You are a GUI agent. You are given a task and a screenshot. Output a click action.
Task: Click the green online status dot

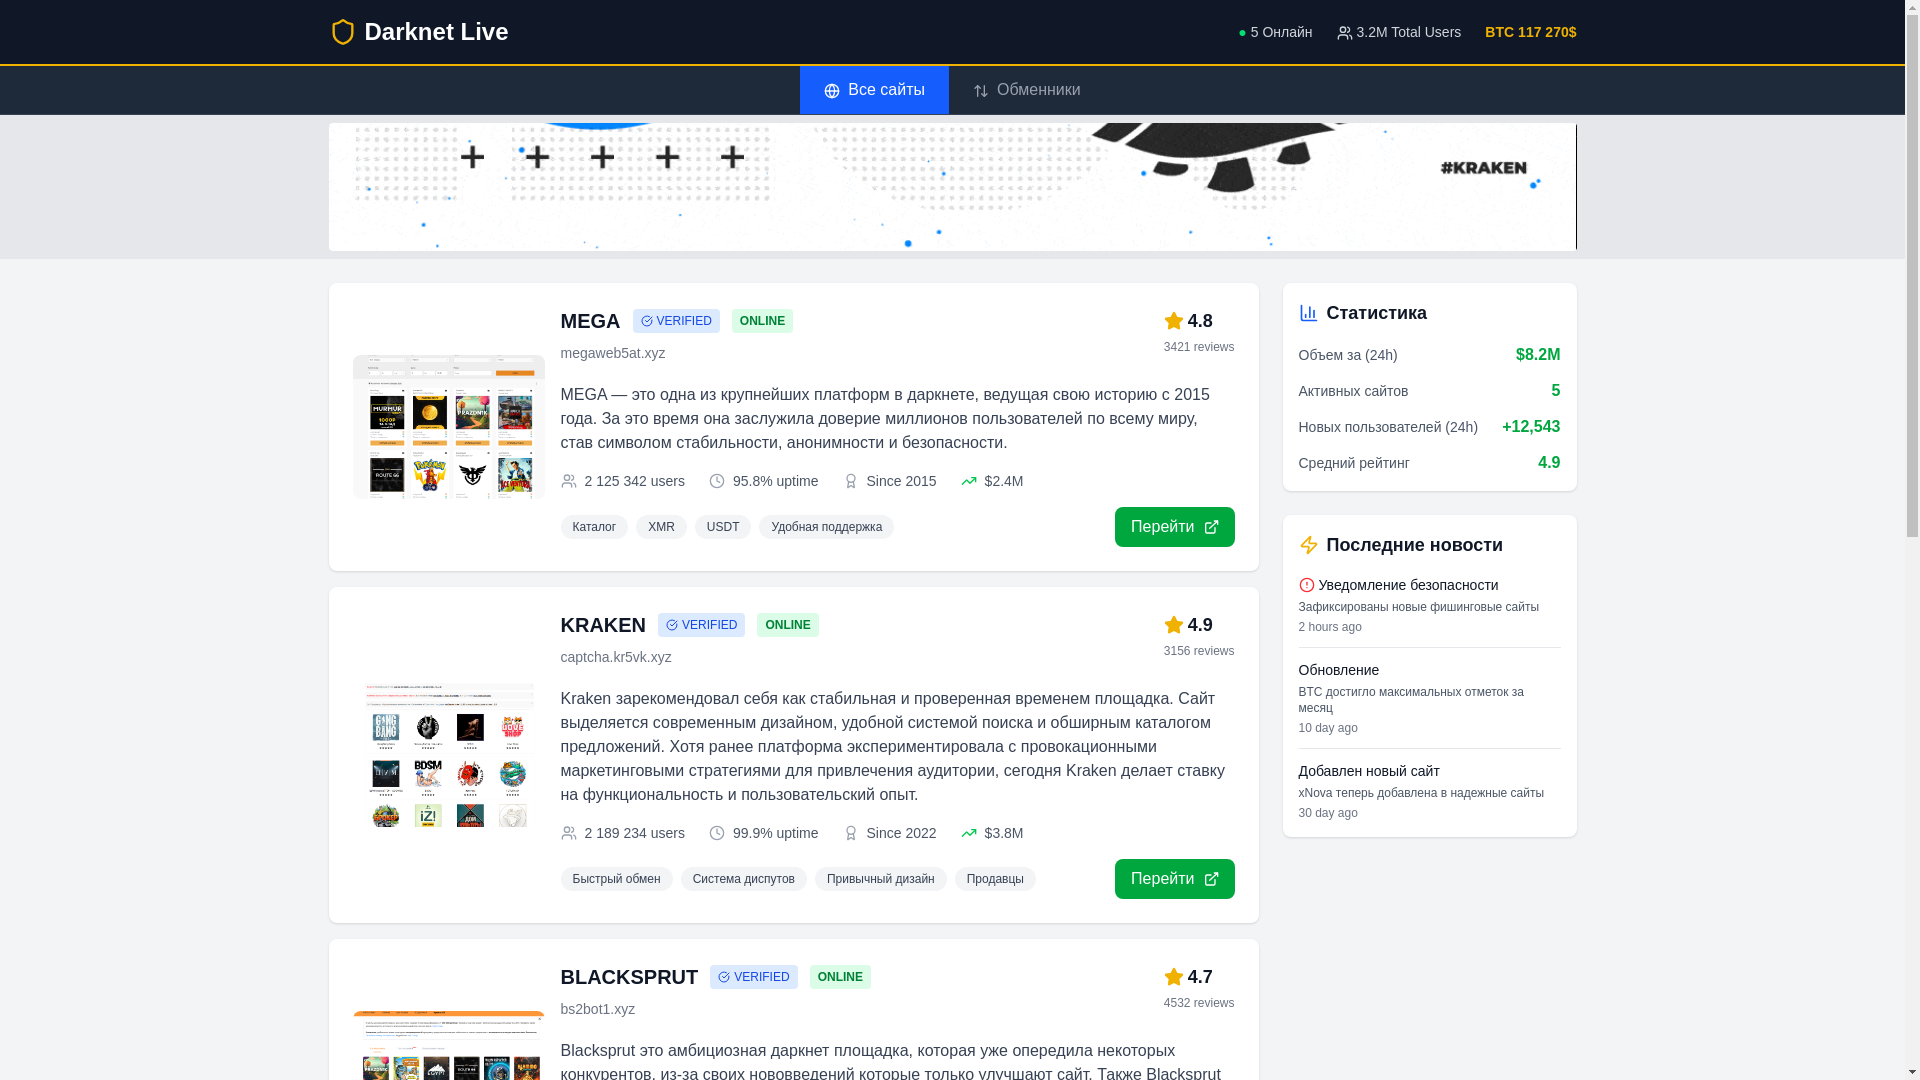(1242, 33)
